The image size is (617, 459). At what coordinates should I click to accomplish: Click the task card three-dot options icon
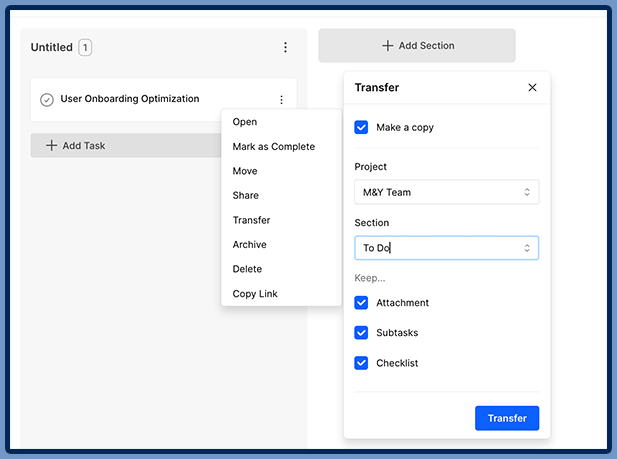[281, 100]
